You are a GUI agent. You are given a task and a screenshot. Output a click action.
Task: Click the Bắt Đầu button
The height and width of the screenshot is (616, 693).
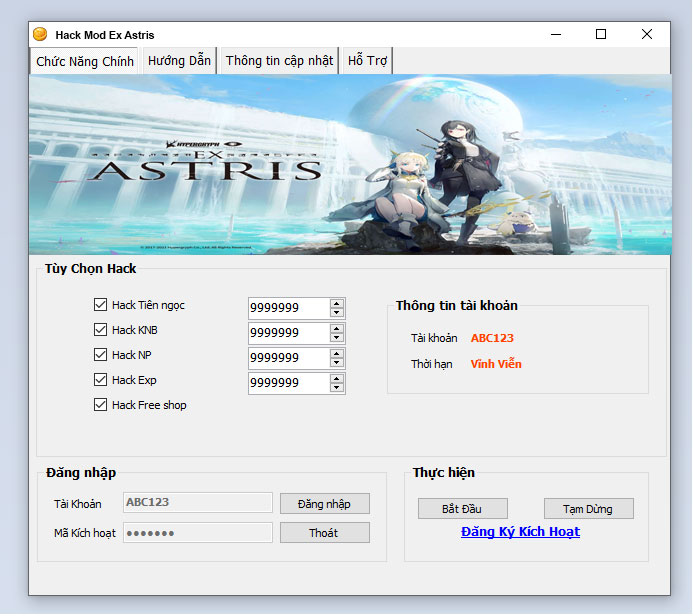coord(463,509)
